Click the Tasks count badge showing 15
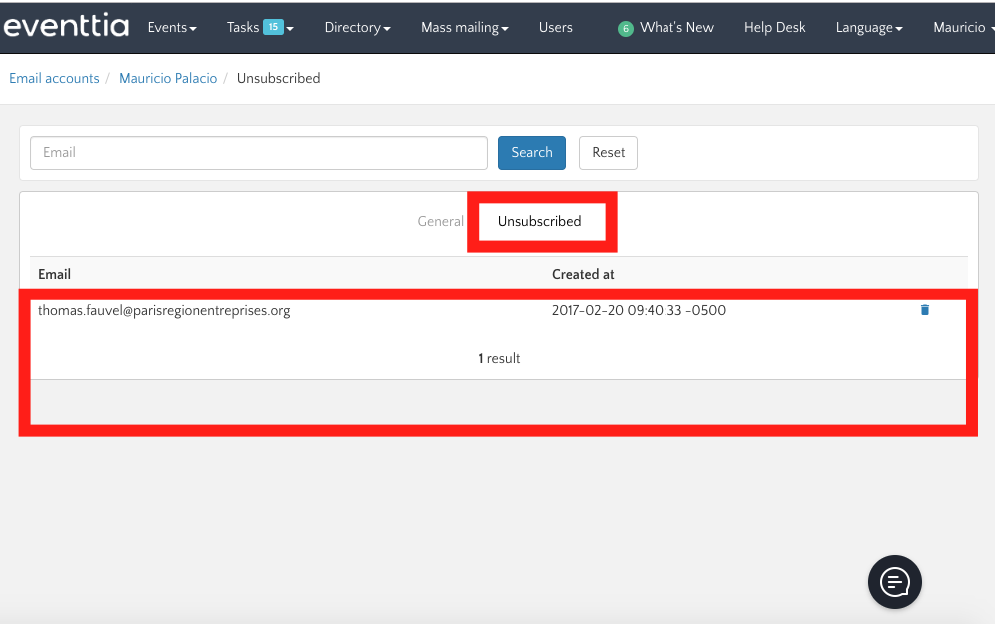This screenshot has height=624, width=995. pos(273,27)
